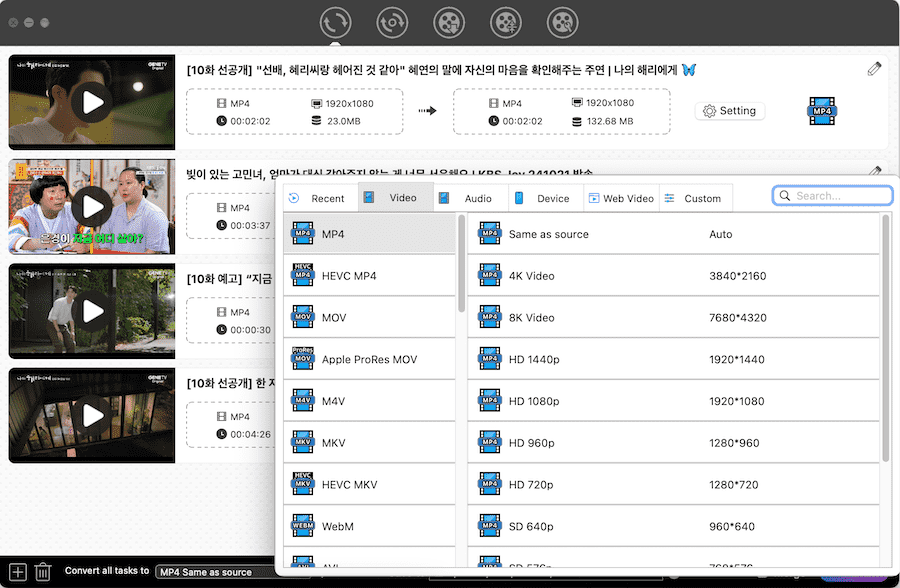Choose the SD 640p preset
Screen dimensions: 900x588
[x=673, y=526]
